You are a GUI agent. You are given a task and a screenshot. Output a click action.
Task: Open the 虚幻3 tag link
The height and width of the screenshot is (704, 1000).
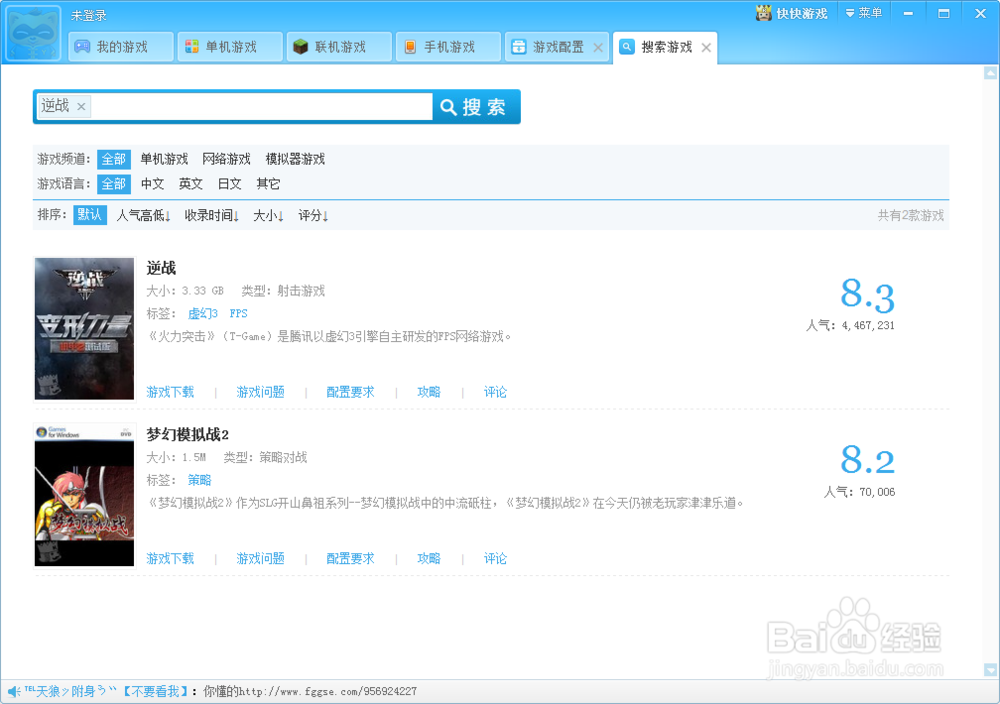tap(203, 313)
